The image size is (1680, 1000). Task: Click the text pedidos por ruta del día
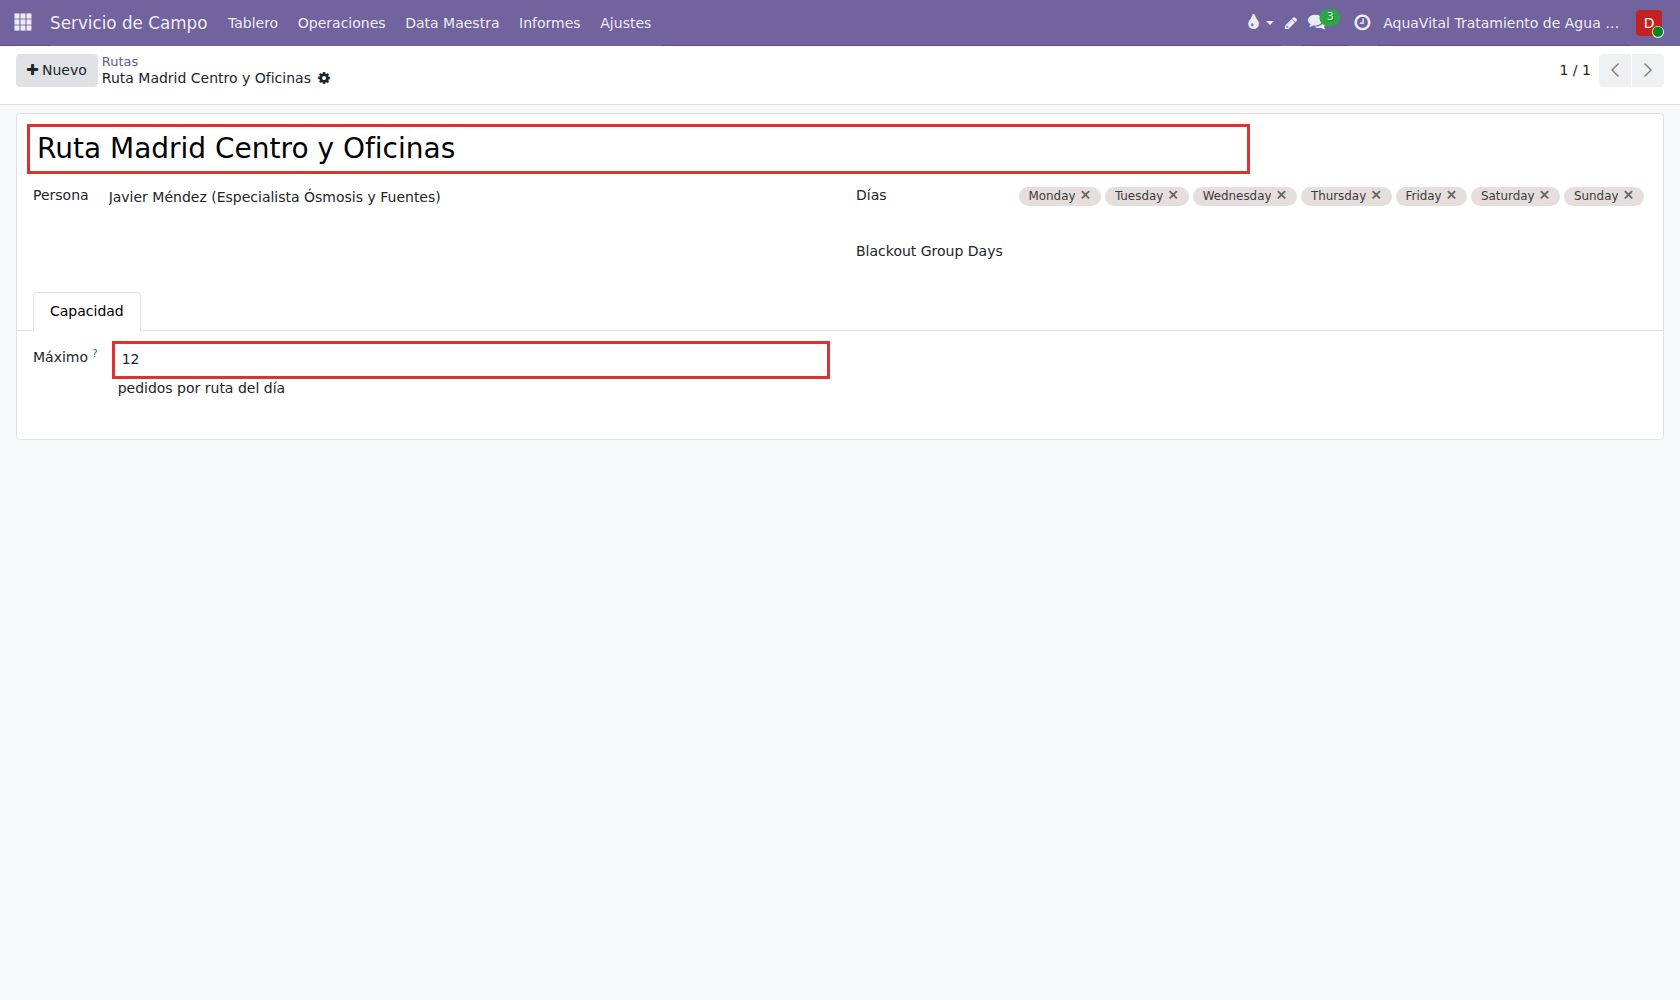click(201, 388)
